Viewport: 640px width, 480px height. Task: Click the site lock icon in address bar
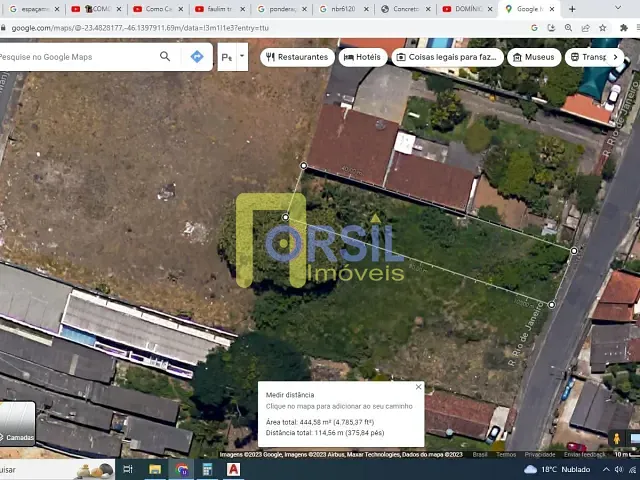coord(3,28)
